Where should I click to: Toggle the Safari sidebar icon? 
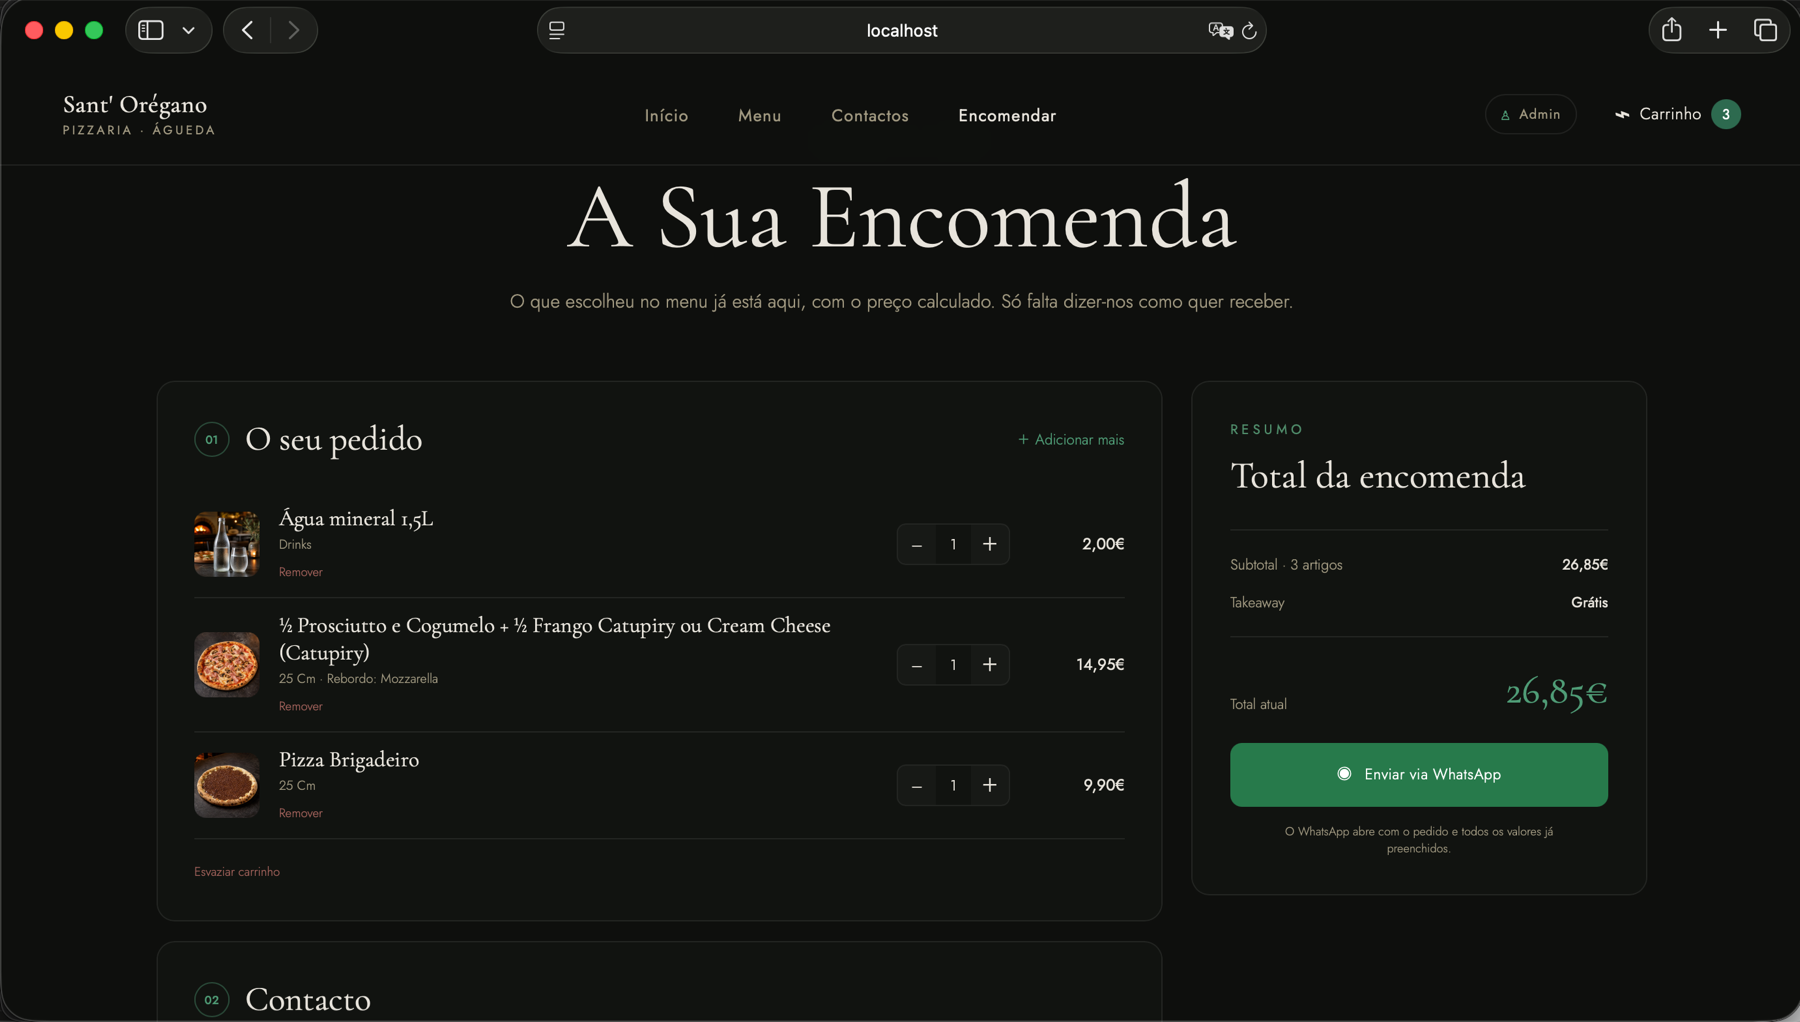coord(151,30)
